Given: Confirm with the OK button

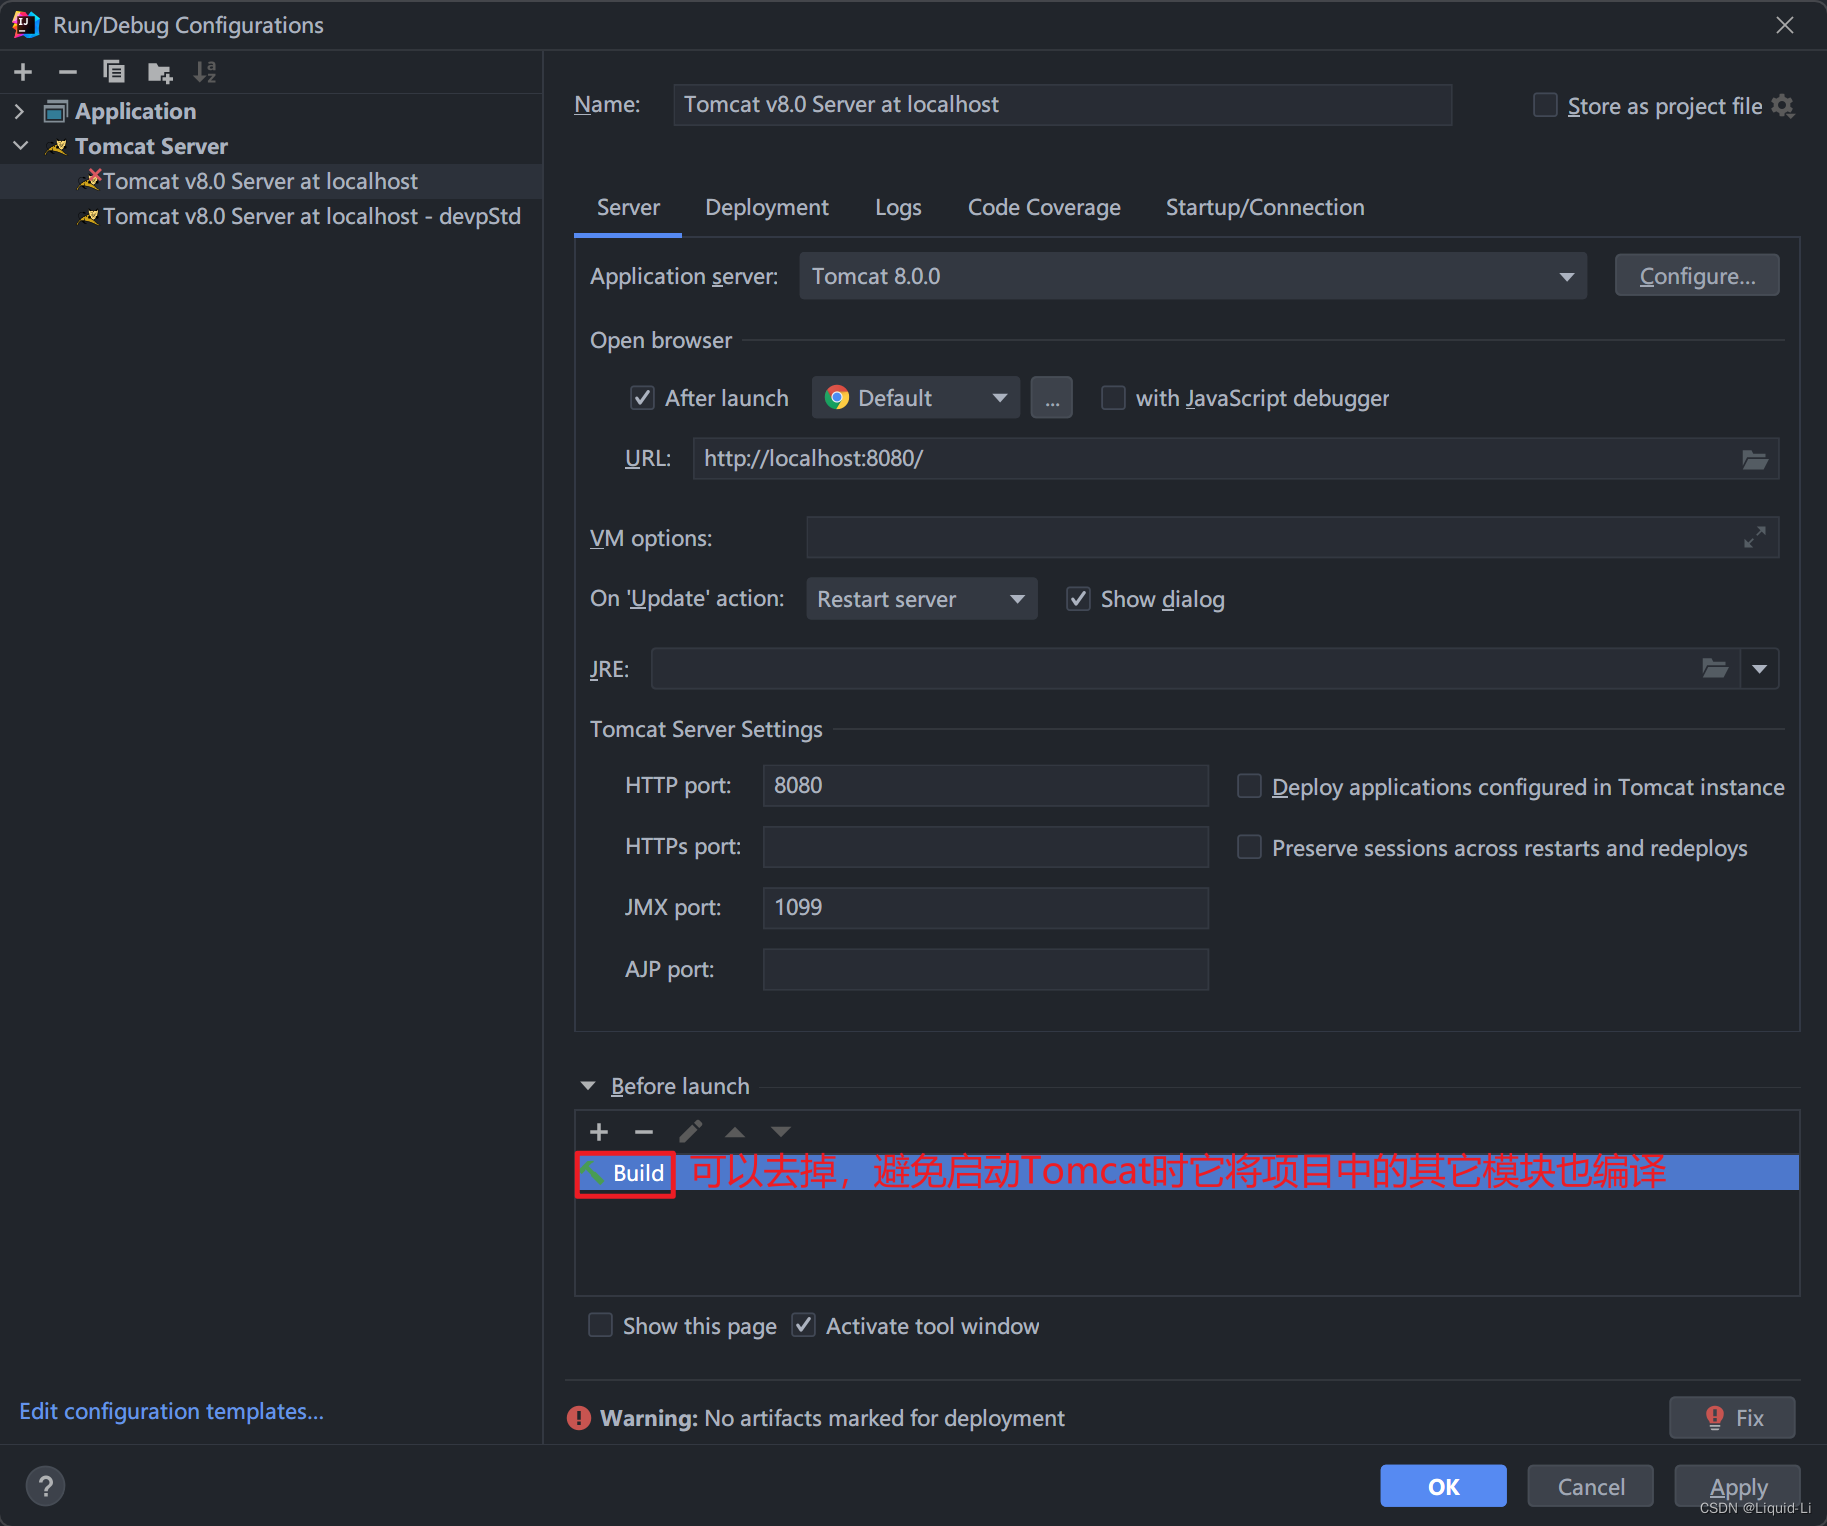Looking at the screenshot, I should (1443, 1486).
